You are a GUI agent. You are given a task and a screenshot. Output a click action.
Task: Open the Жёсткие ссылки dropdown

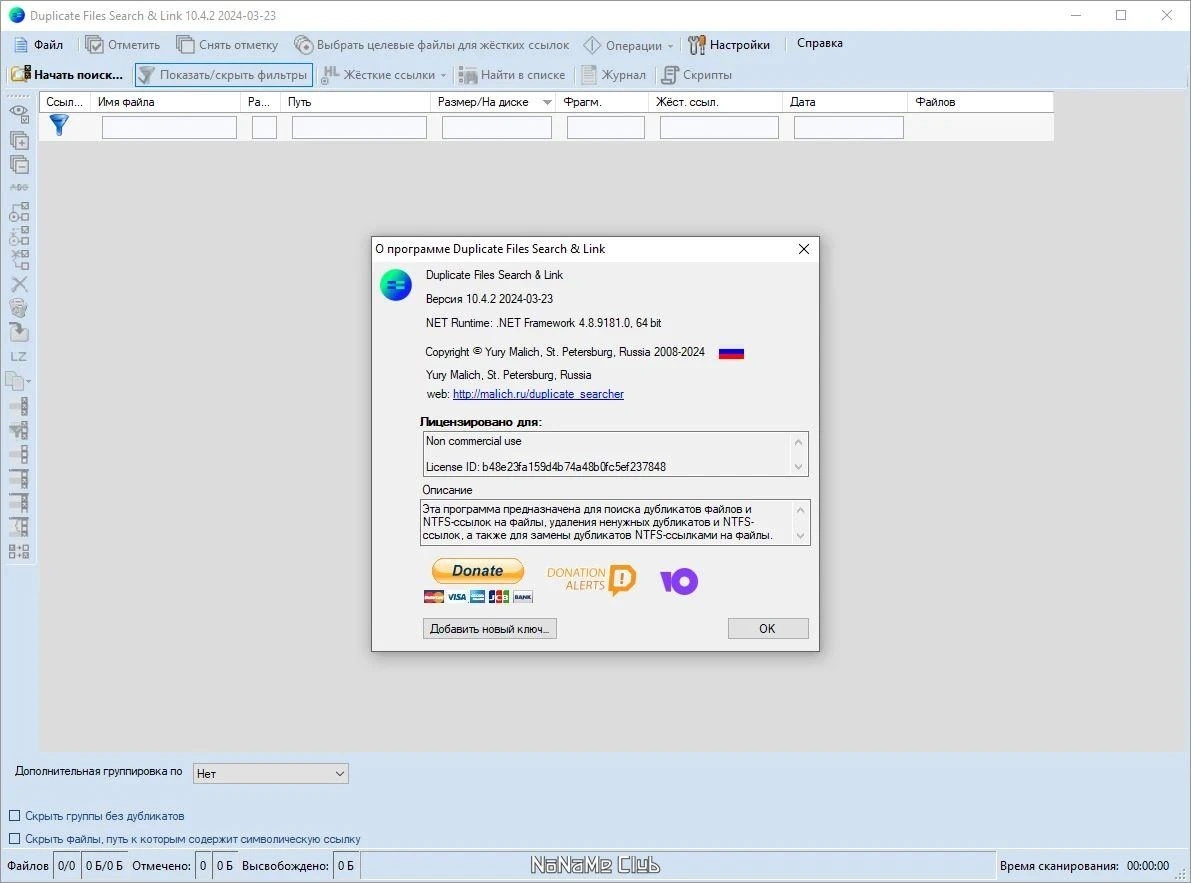(x=384, y=74)
